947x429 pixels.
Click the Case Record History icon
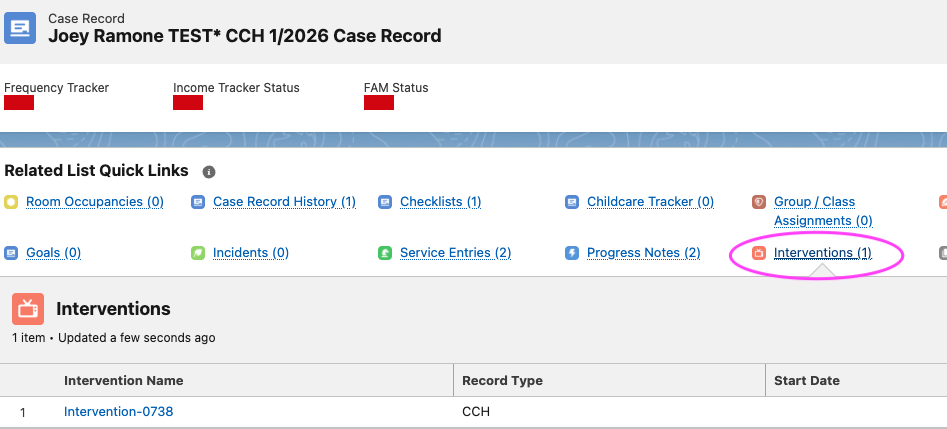click(x=198, y=202)
